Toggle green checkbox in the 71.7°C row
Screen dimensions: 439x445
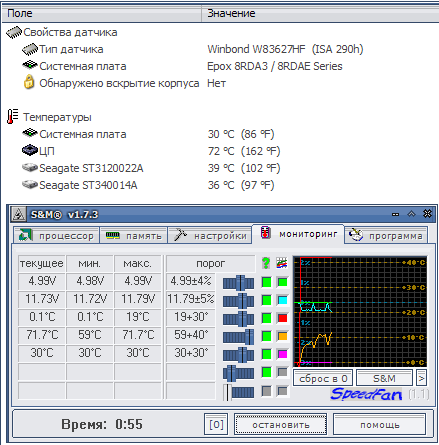tap(266, 336)
